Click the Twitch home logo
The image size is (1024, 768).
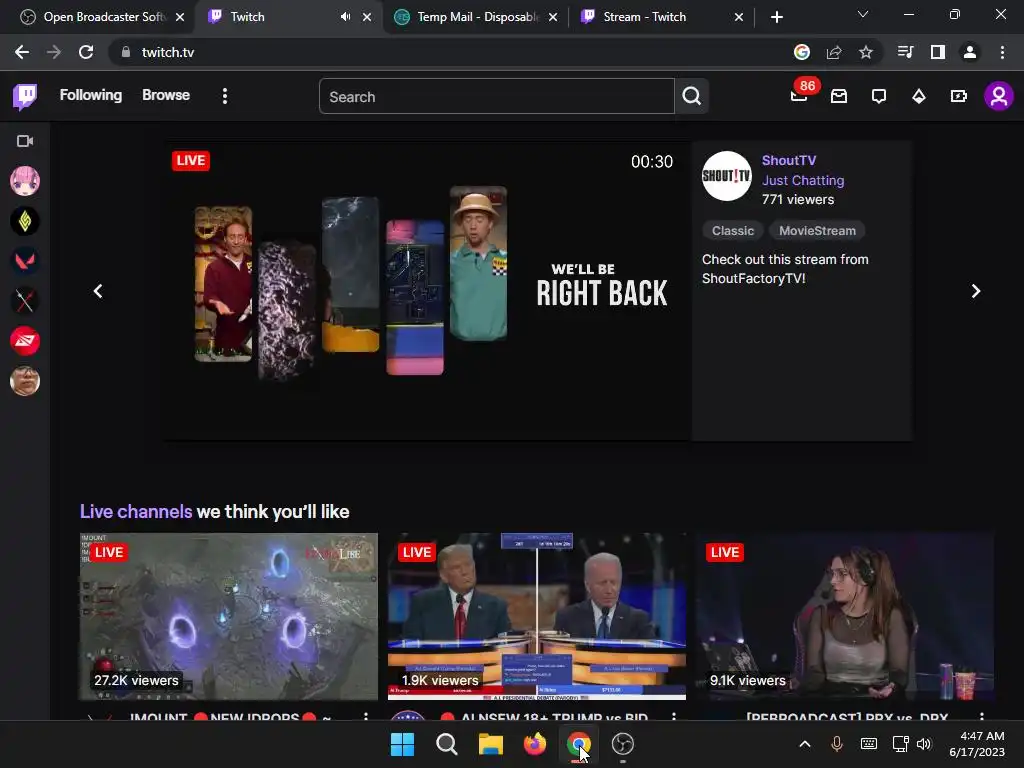click(x=25, y=97)
